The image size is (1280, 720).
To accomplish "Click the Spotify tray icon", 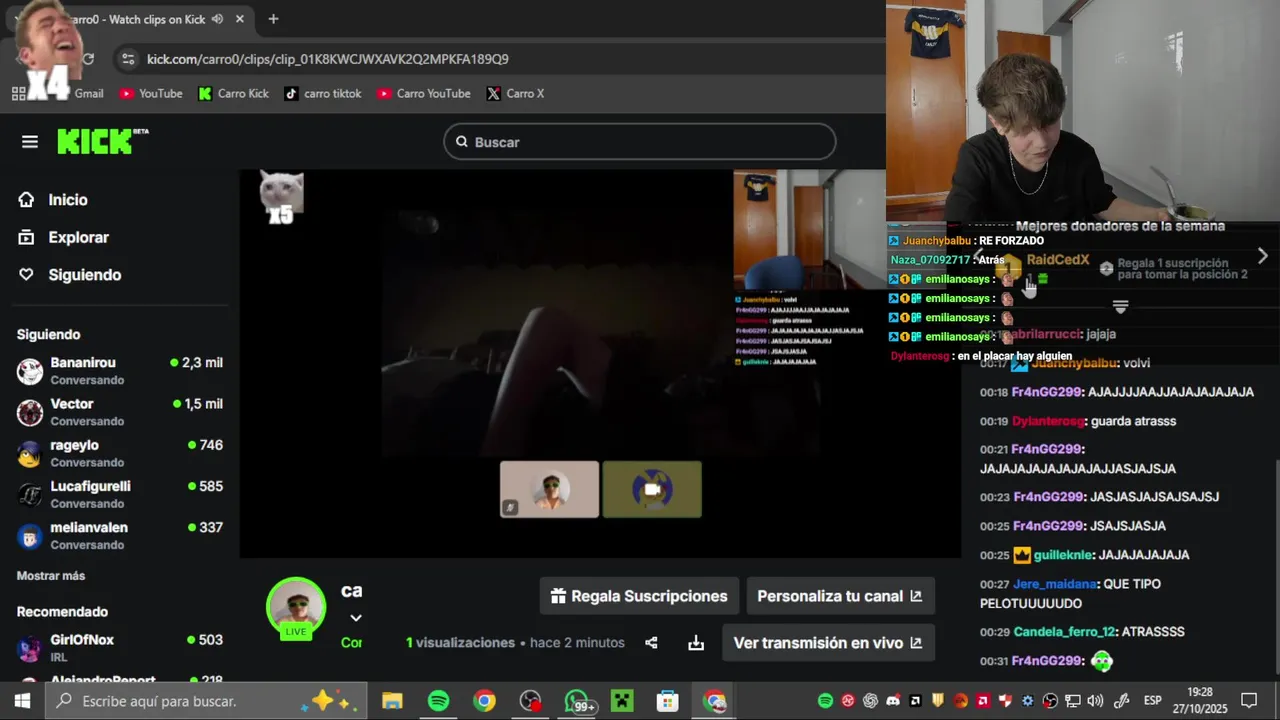I will [x=825, y=701].
